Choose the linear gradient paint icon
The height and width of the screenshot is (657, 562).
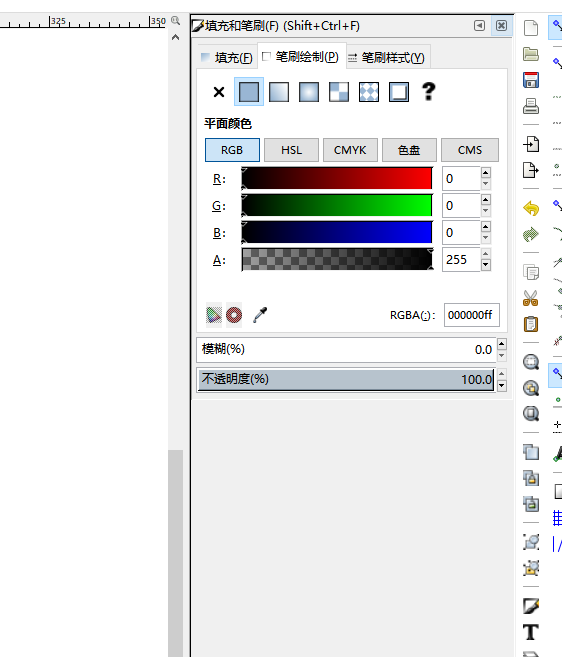coord(279,92)
